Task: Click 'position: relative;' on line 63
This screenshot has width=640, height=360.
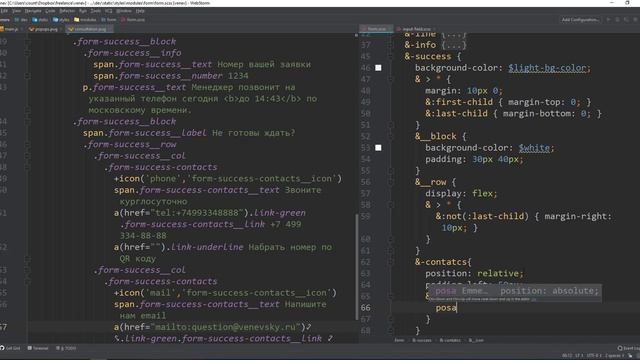Action: coord(474,273)
